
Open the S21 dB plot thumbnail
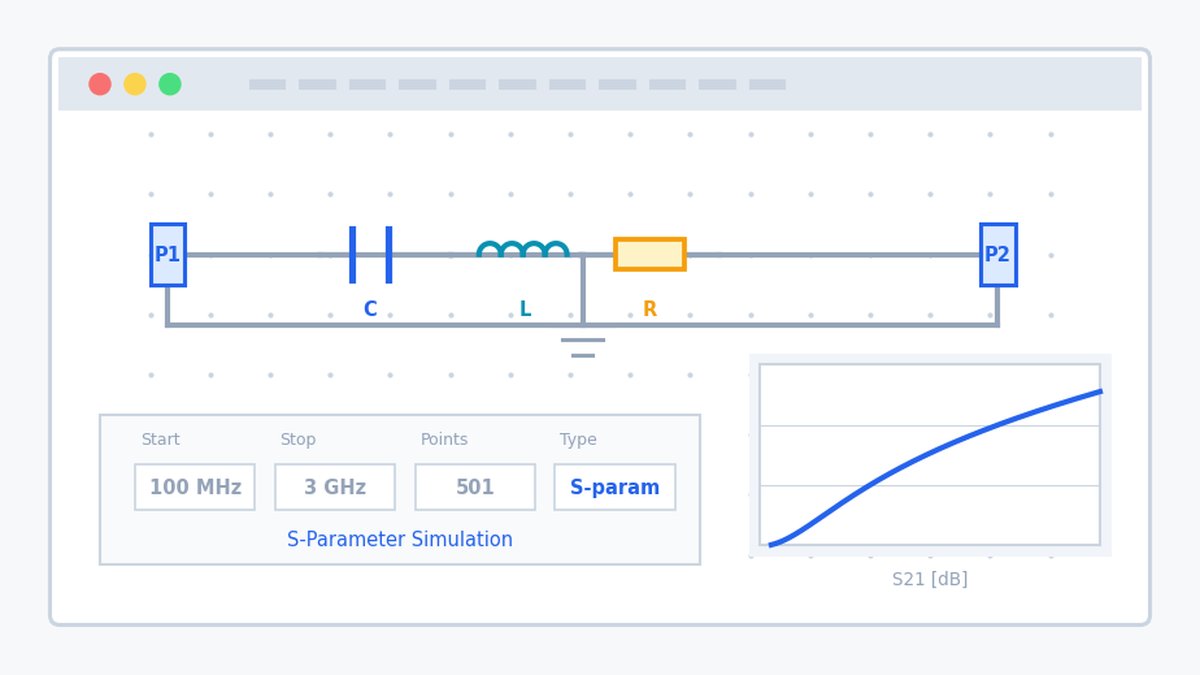coord(930,455)
